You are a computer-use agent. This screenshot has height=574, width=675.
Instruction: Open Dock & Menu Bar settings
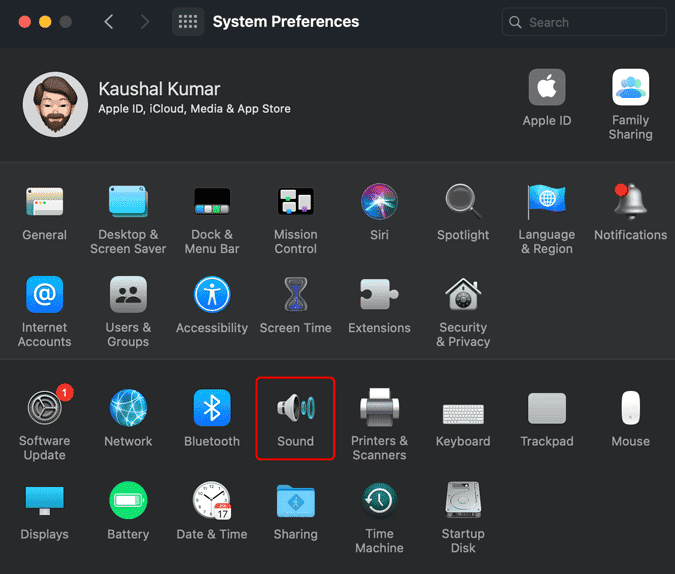tap(212, 219)
